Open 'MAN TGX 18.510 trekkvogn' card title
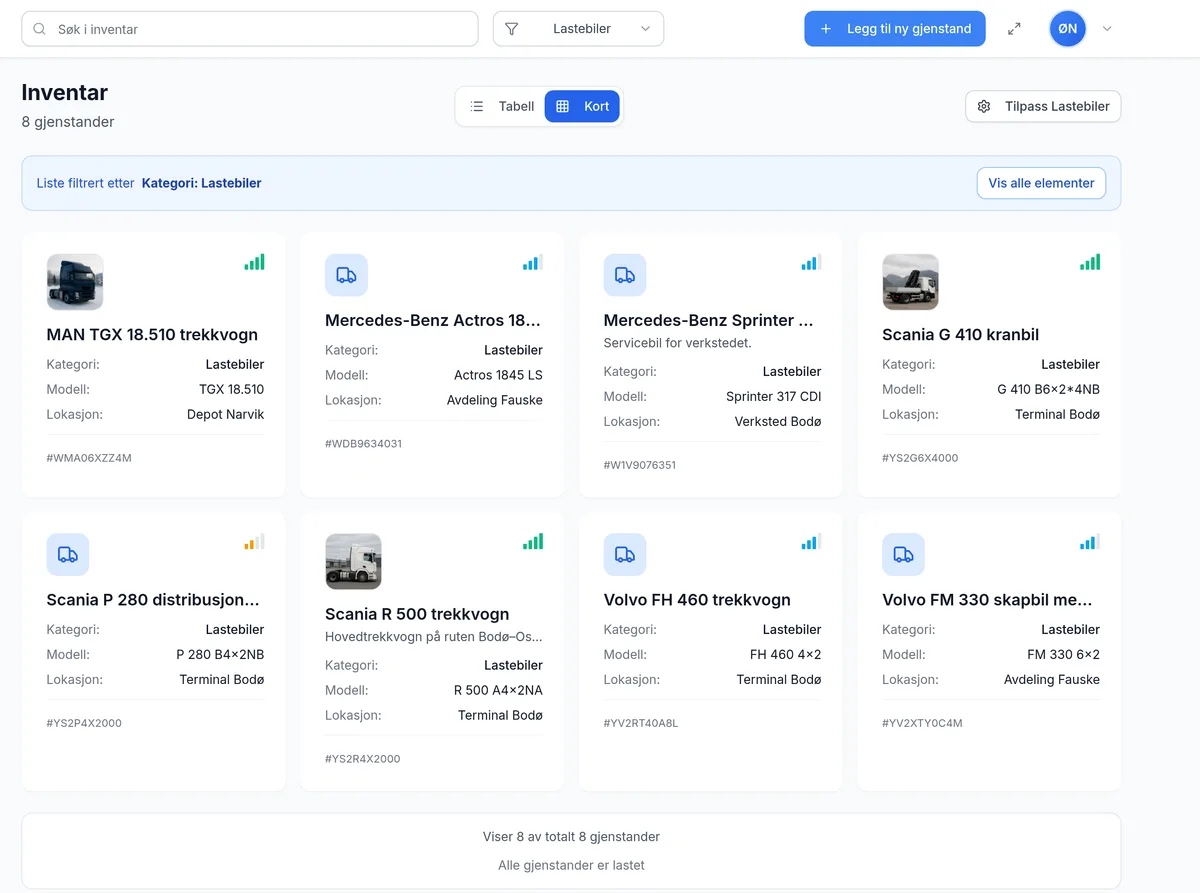 click(152, 335)
